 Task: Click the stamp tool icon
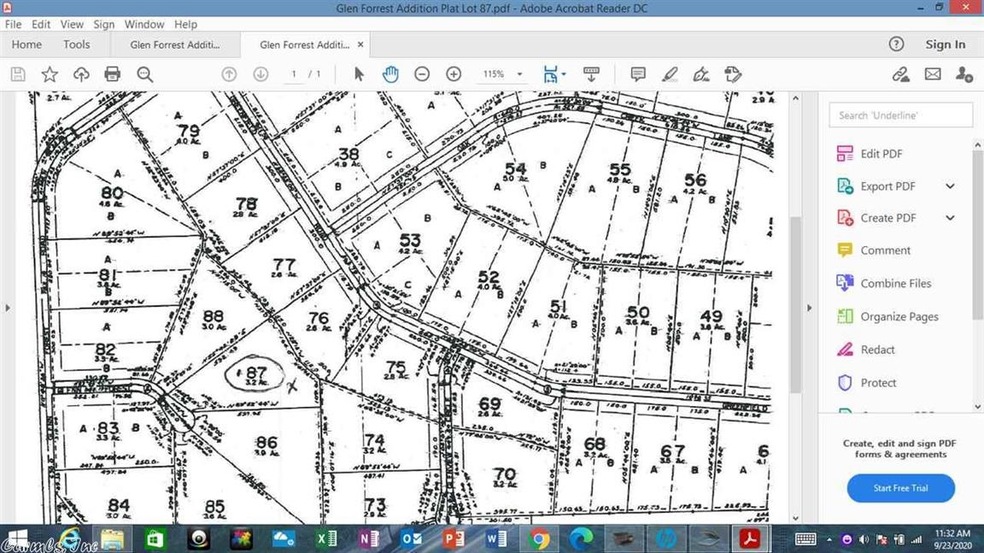tap(732, 74)
